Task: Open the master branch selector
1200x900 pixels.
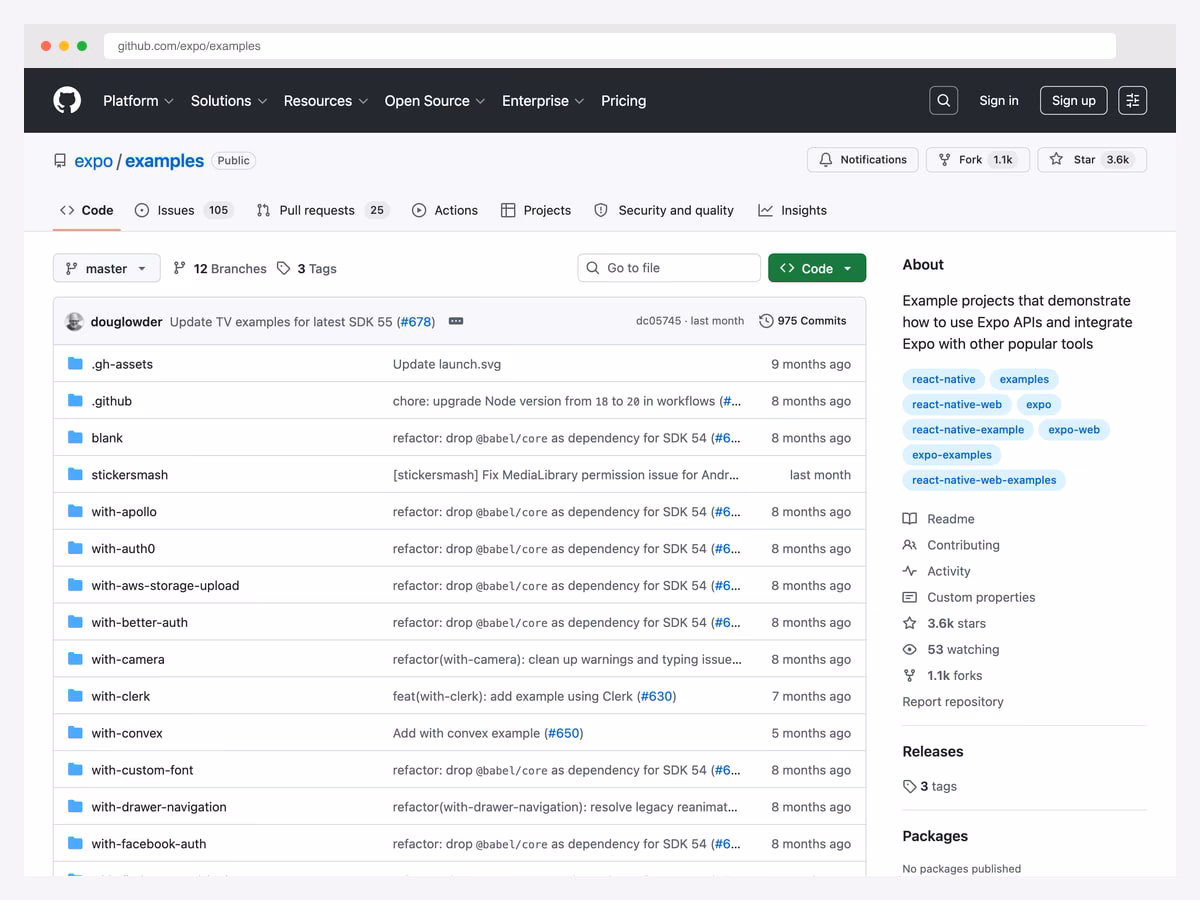Action: coord(106,268)
